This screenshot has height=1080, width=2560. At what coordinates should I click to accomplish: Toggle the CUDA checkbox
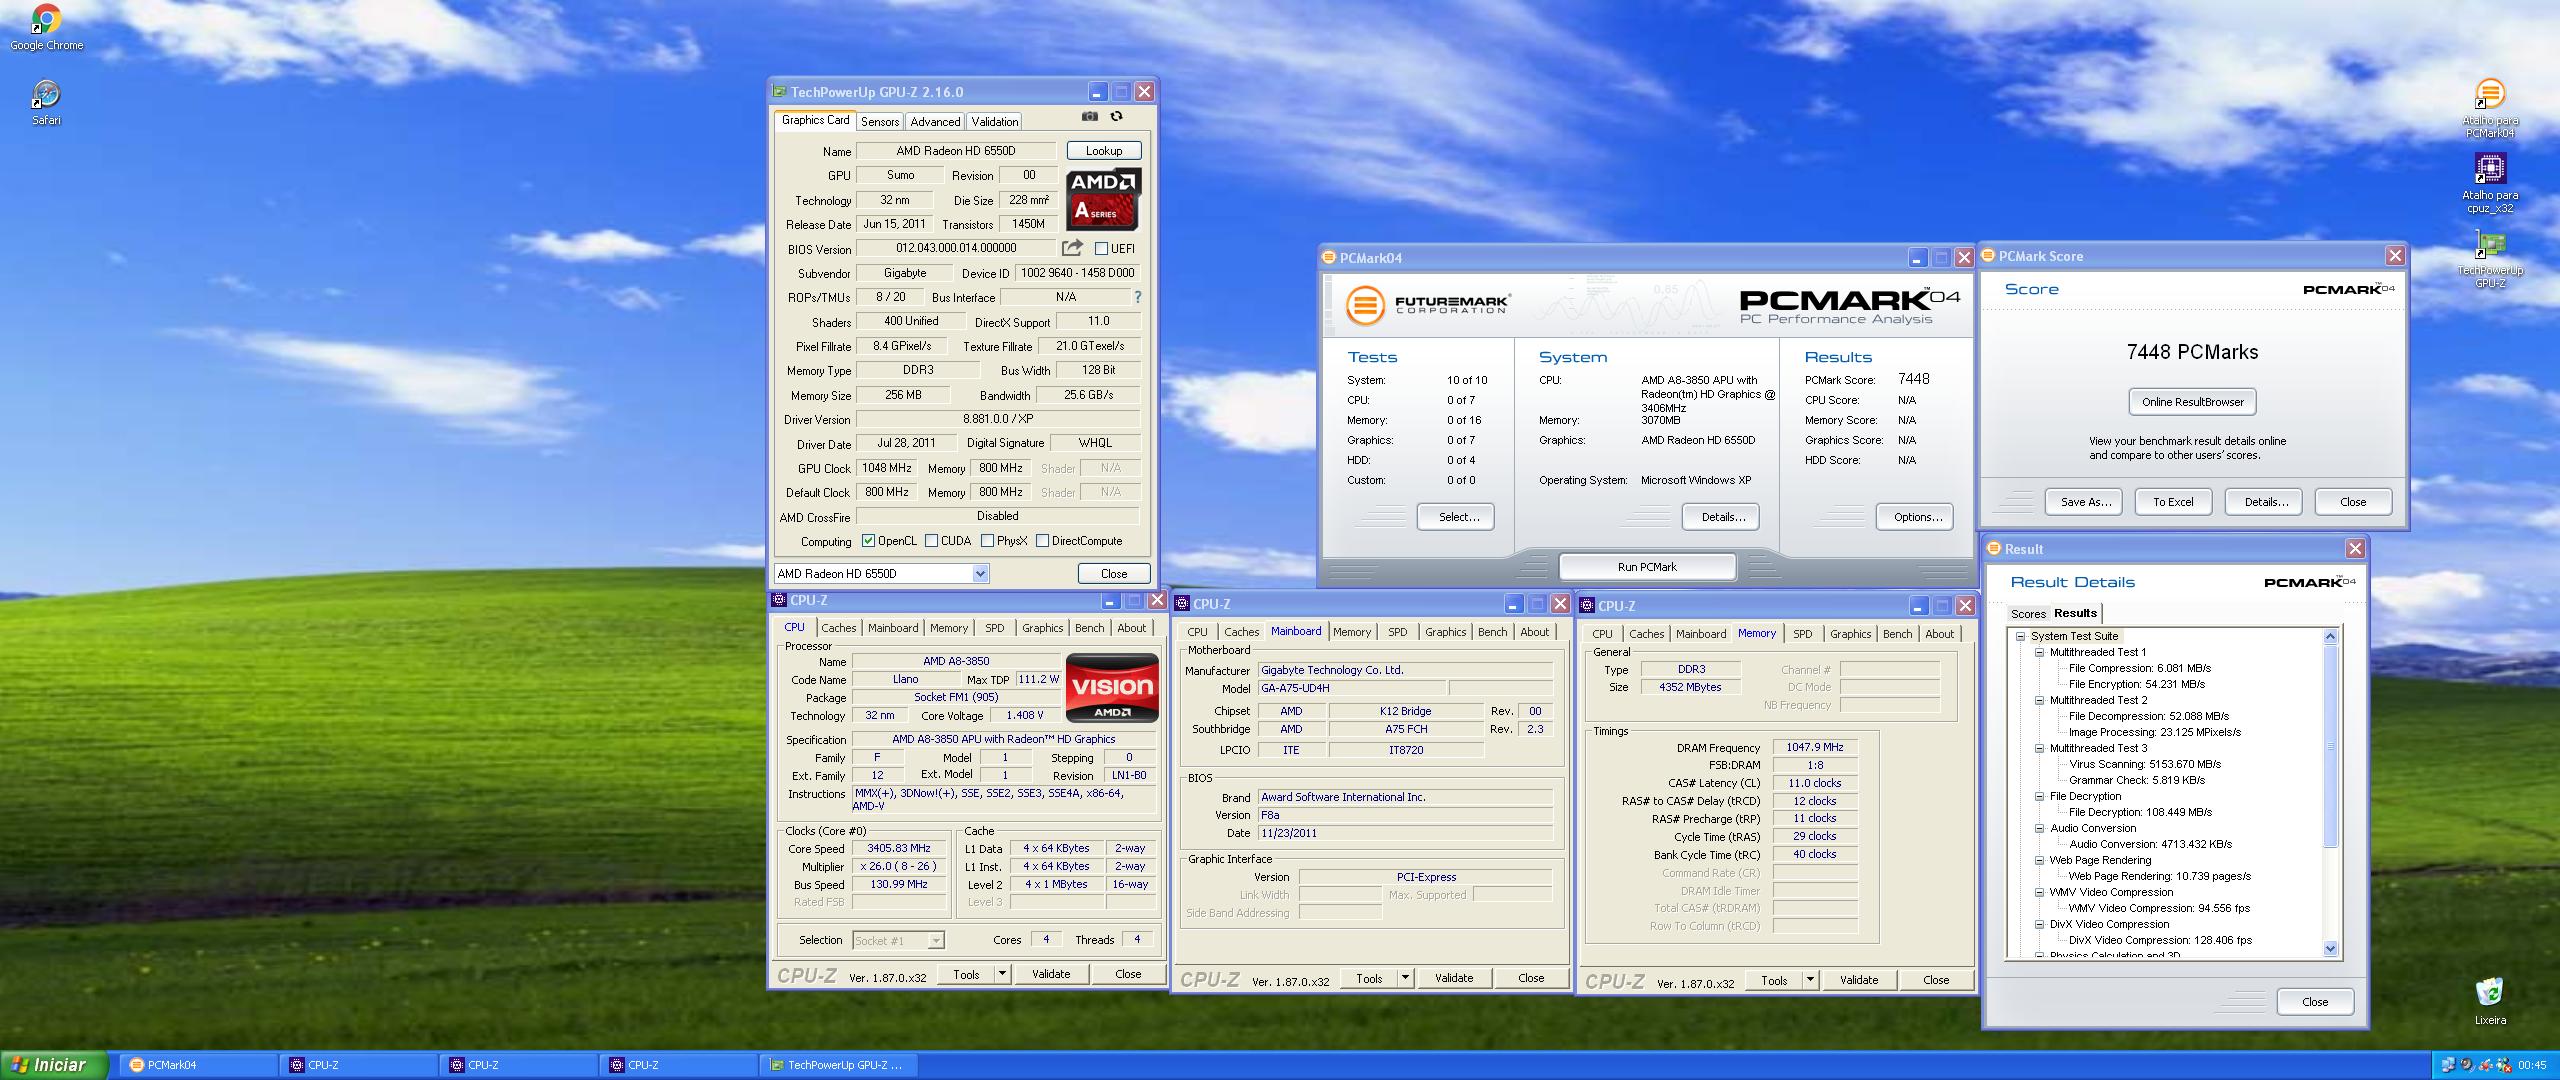click(x=931, y=541)
